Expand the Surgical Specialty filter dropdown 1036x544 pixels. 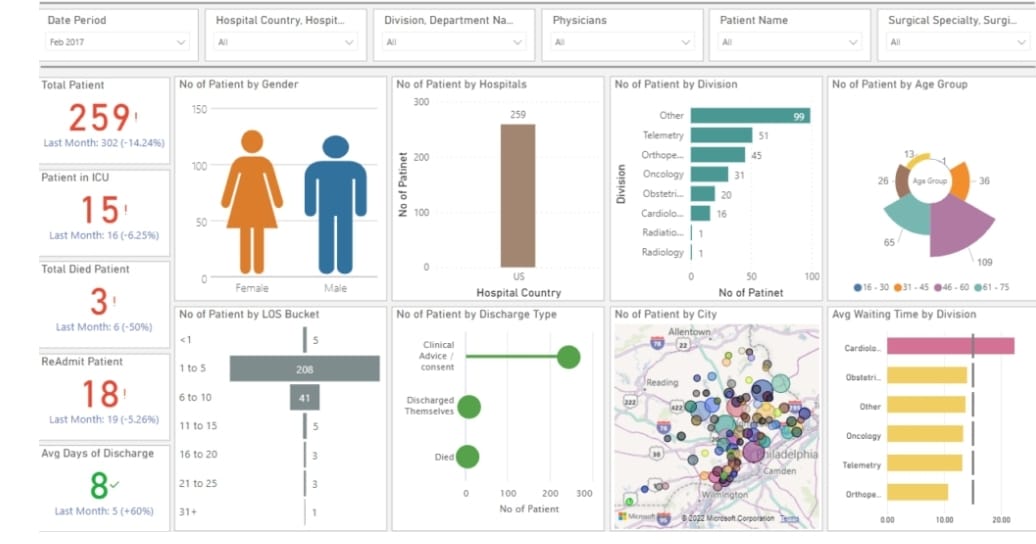point(957,42)
